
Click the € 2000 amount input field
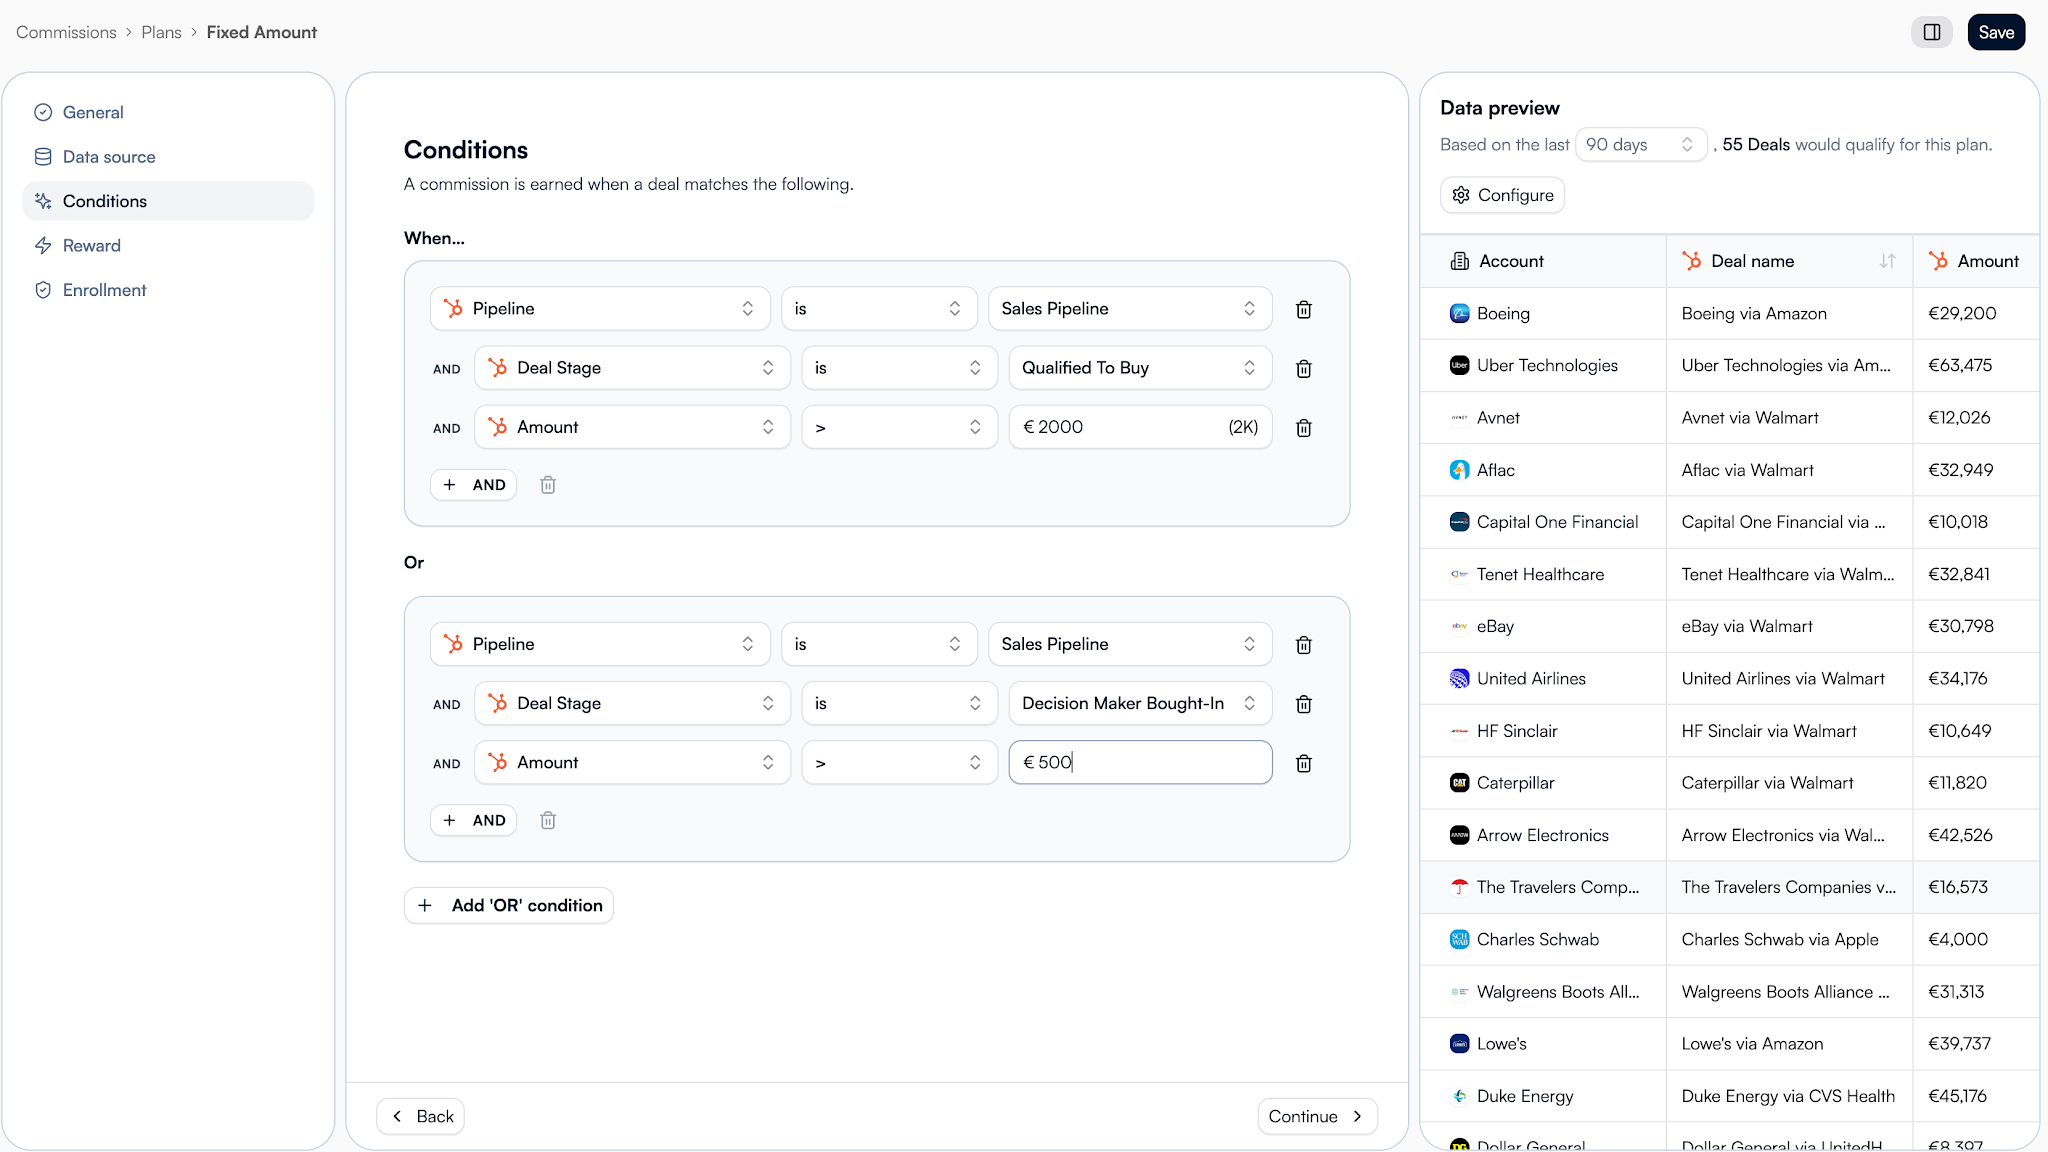pos(1140,427)
